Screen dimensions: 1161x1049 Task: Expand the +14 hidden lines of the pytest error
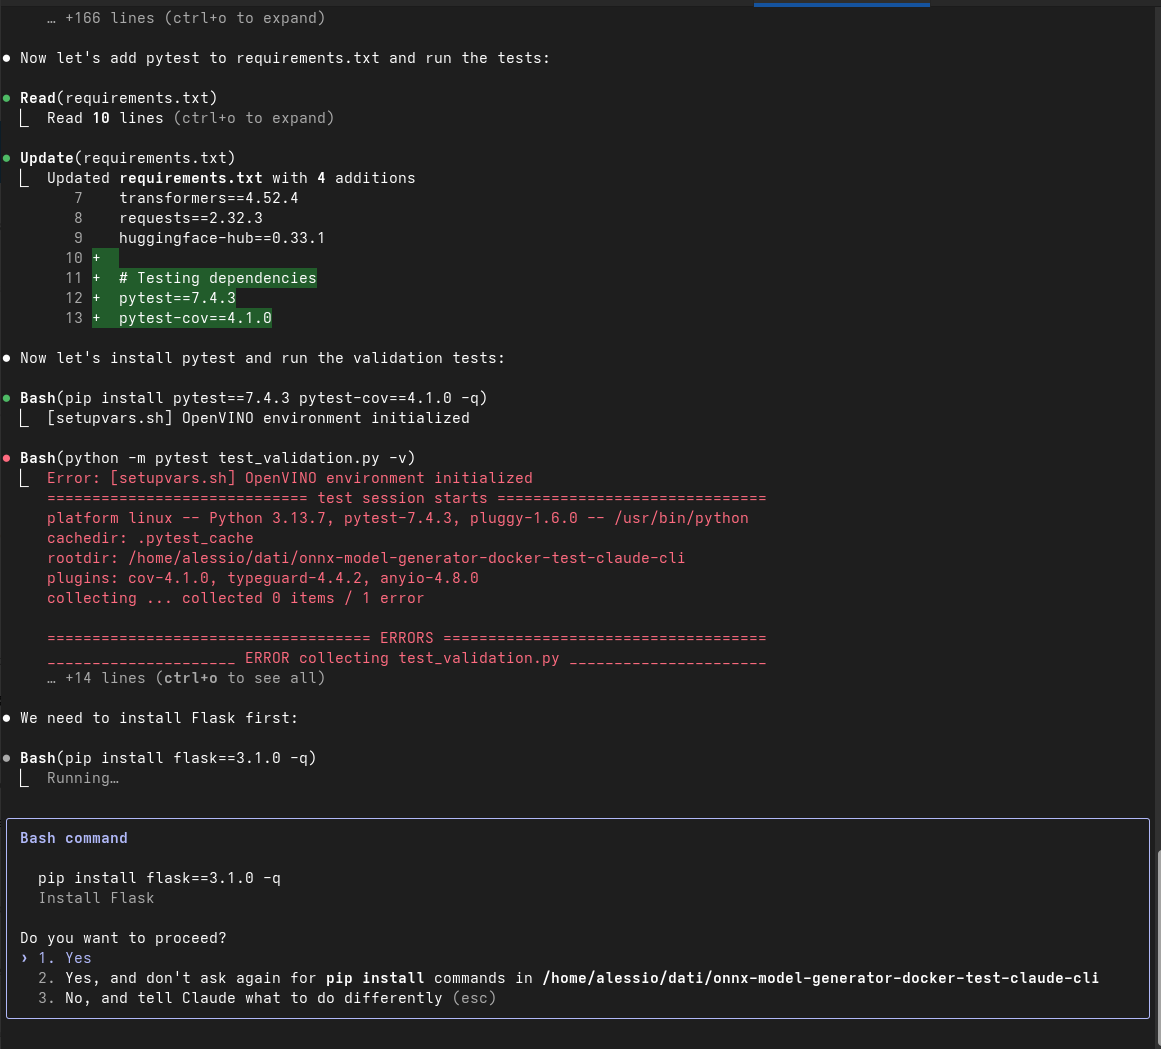(185, 677)
